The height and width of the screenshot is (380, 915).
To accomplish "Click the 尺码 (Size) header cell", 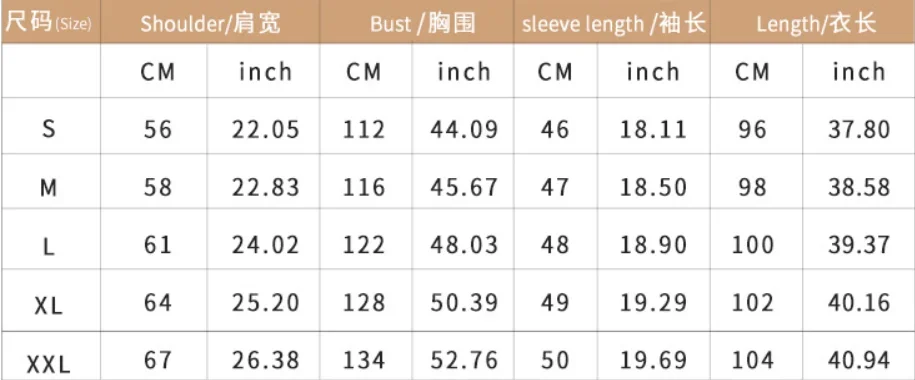I will [x=50, y=22].
